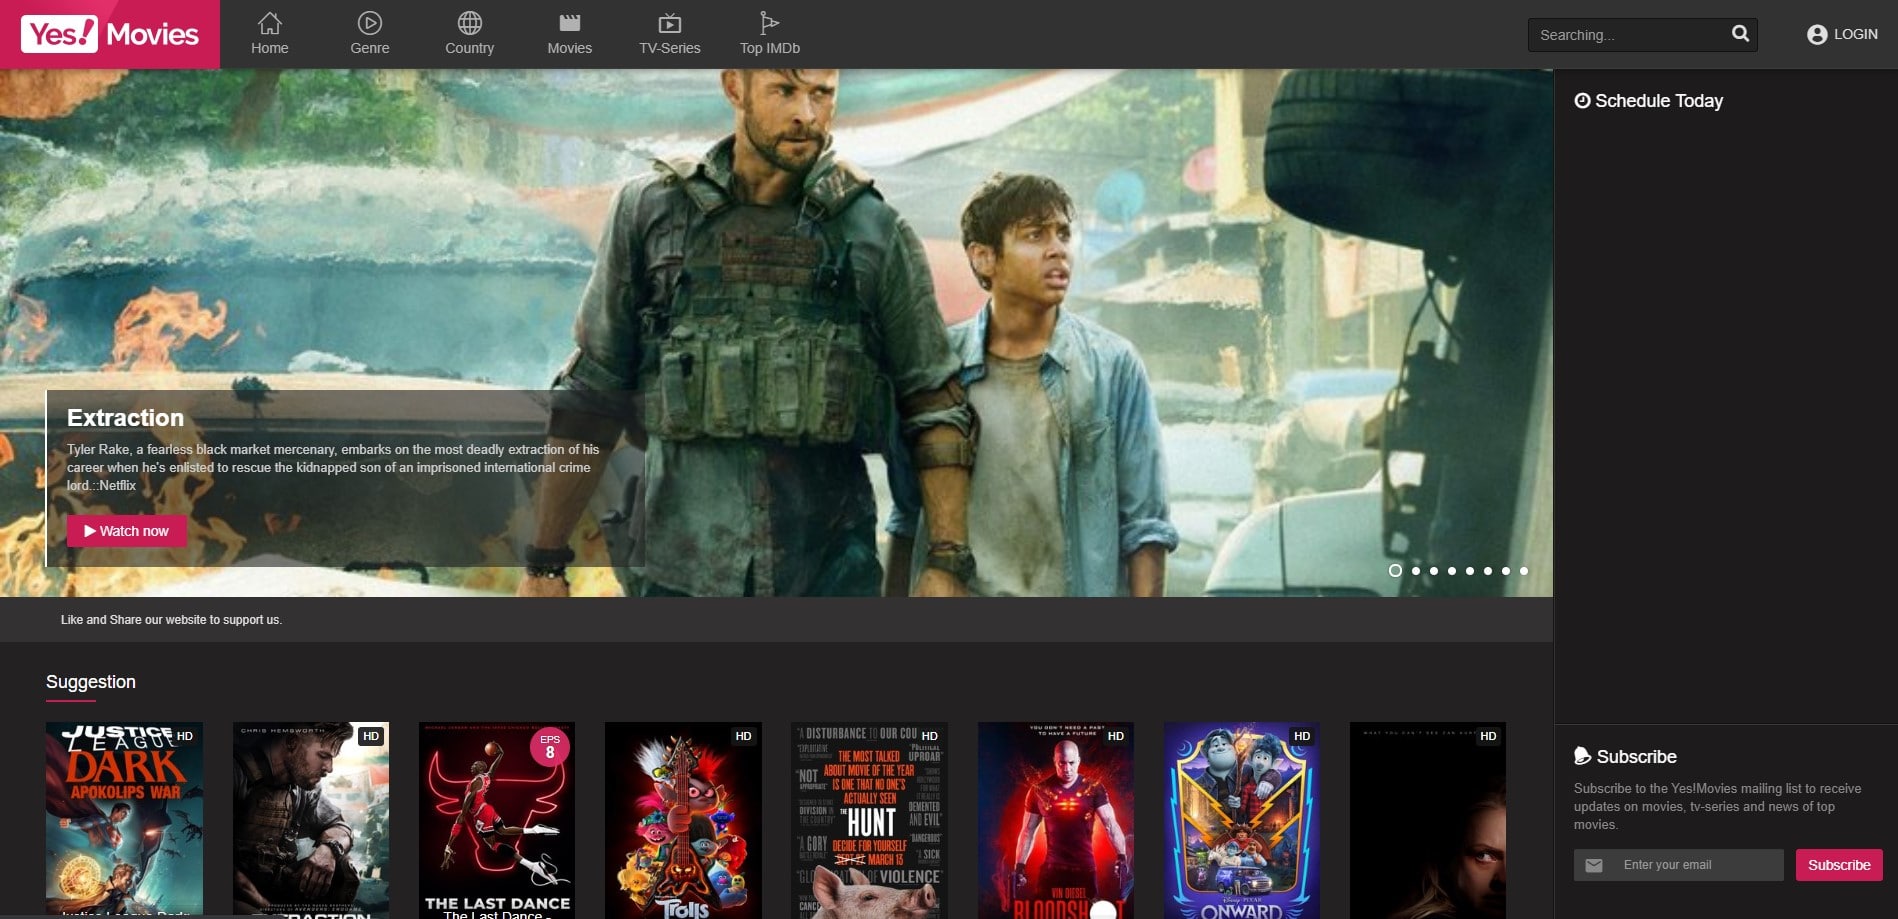Open The Hunt movie poster
1898x919 pixels.
pos(869,820)
